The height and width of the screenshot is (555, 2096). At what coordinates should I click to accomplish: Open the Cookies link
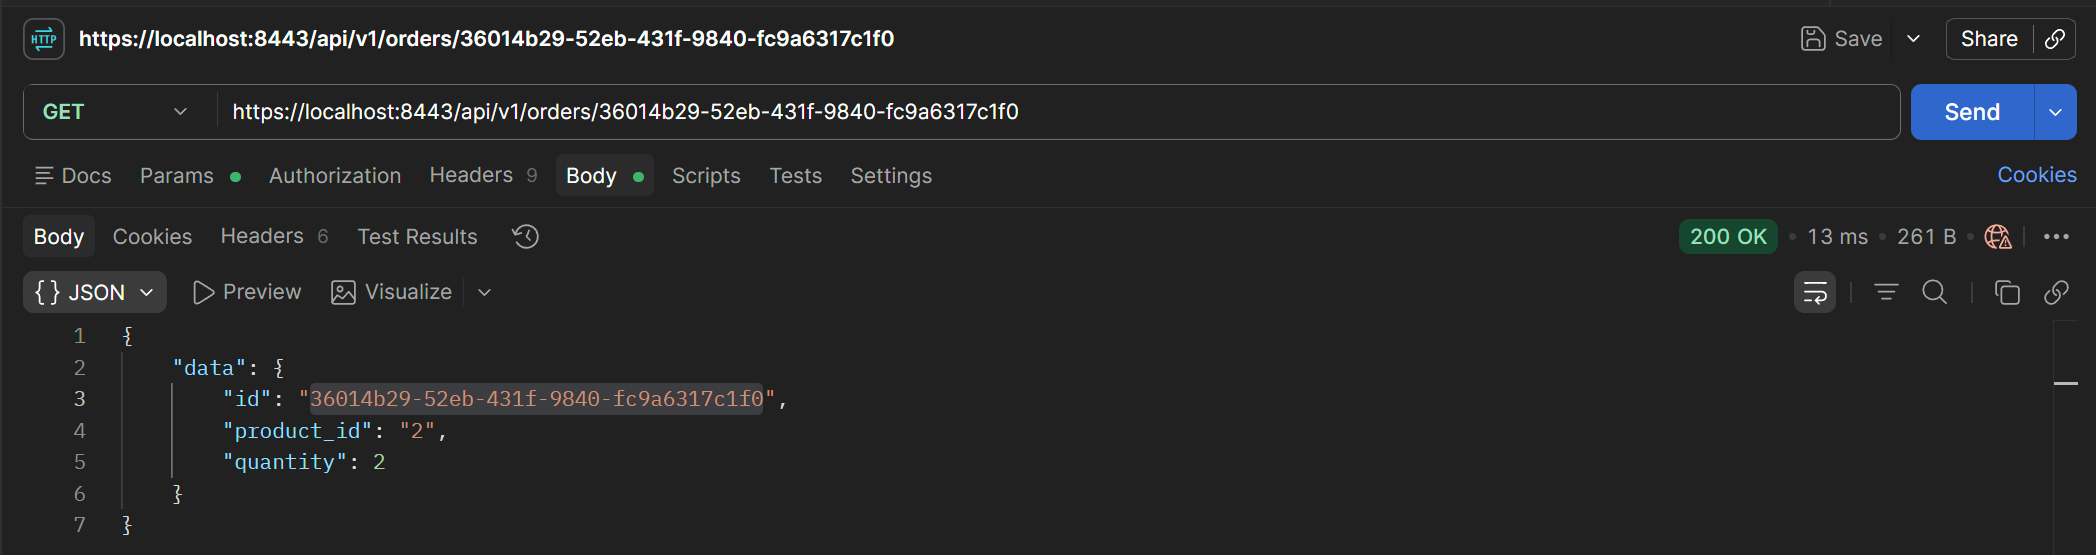[2037, 175]
